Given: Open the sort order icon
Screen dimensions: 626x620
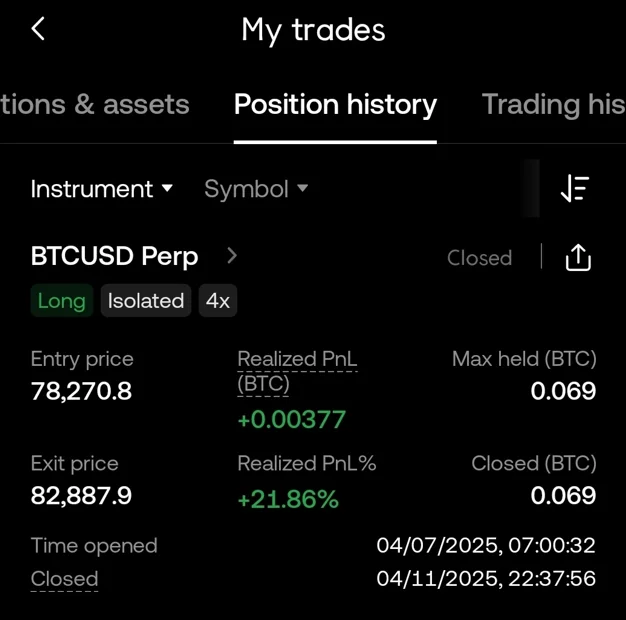Looking at the screenshot, I should [x=575, y=189].
